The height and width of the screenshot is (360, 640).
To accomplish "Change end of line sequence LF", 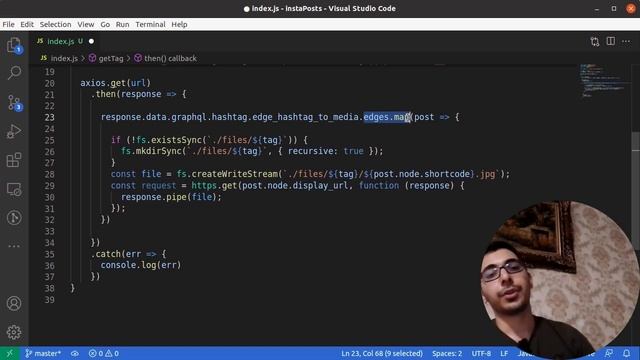I will (x=504, y=353).
